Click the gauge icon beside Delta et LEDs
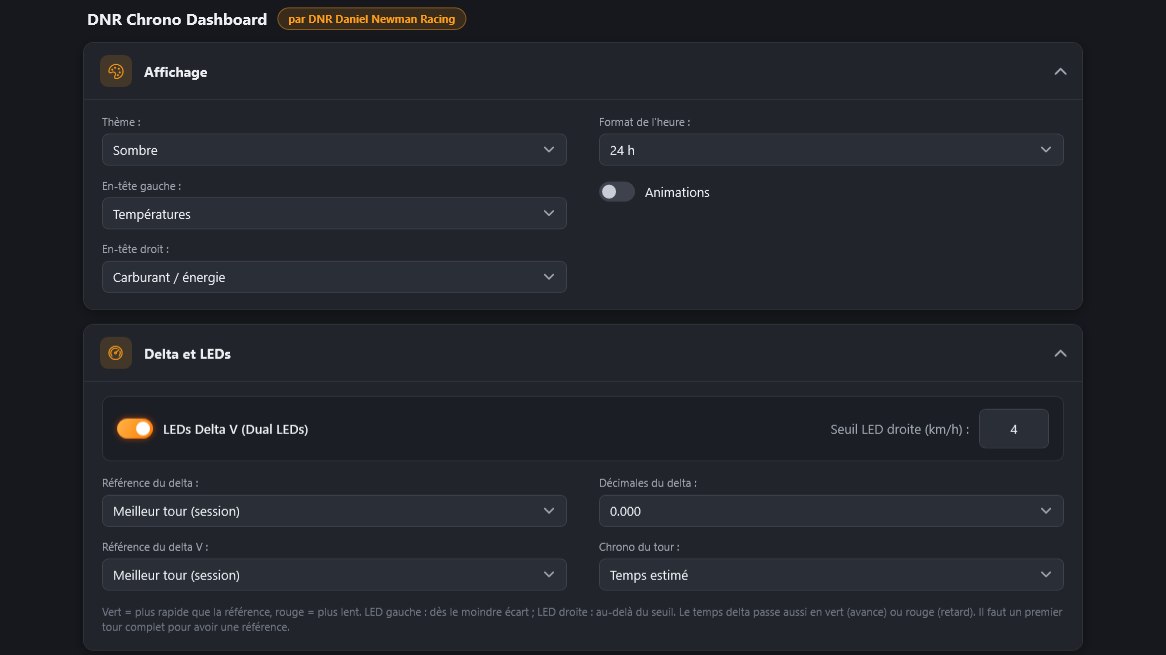The height and width of the screenshot is (655, 1166). click(x=116, y=353)
